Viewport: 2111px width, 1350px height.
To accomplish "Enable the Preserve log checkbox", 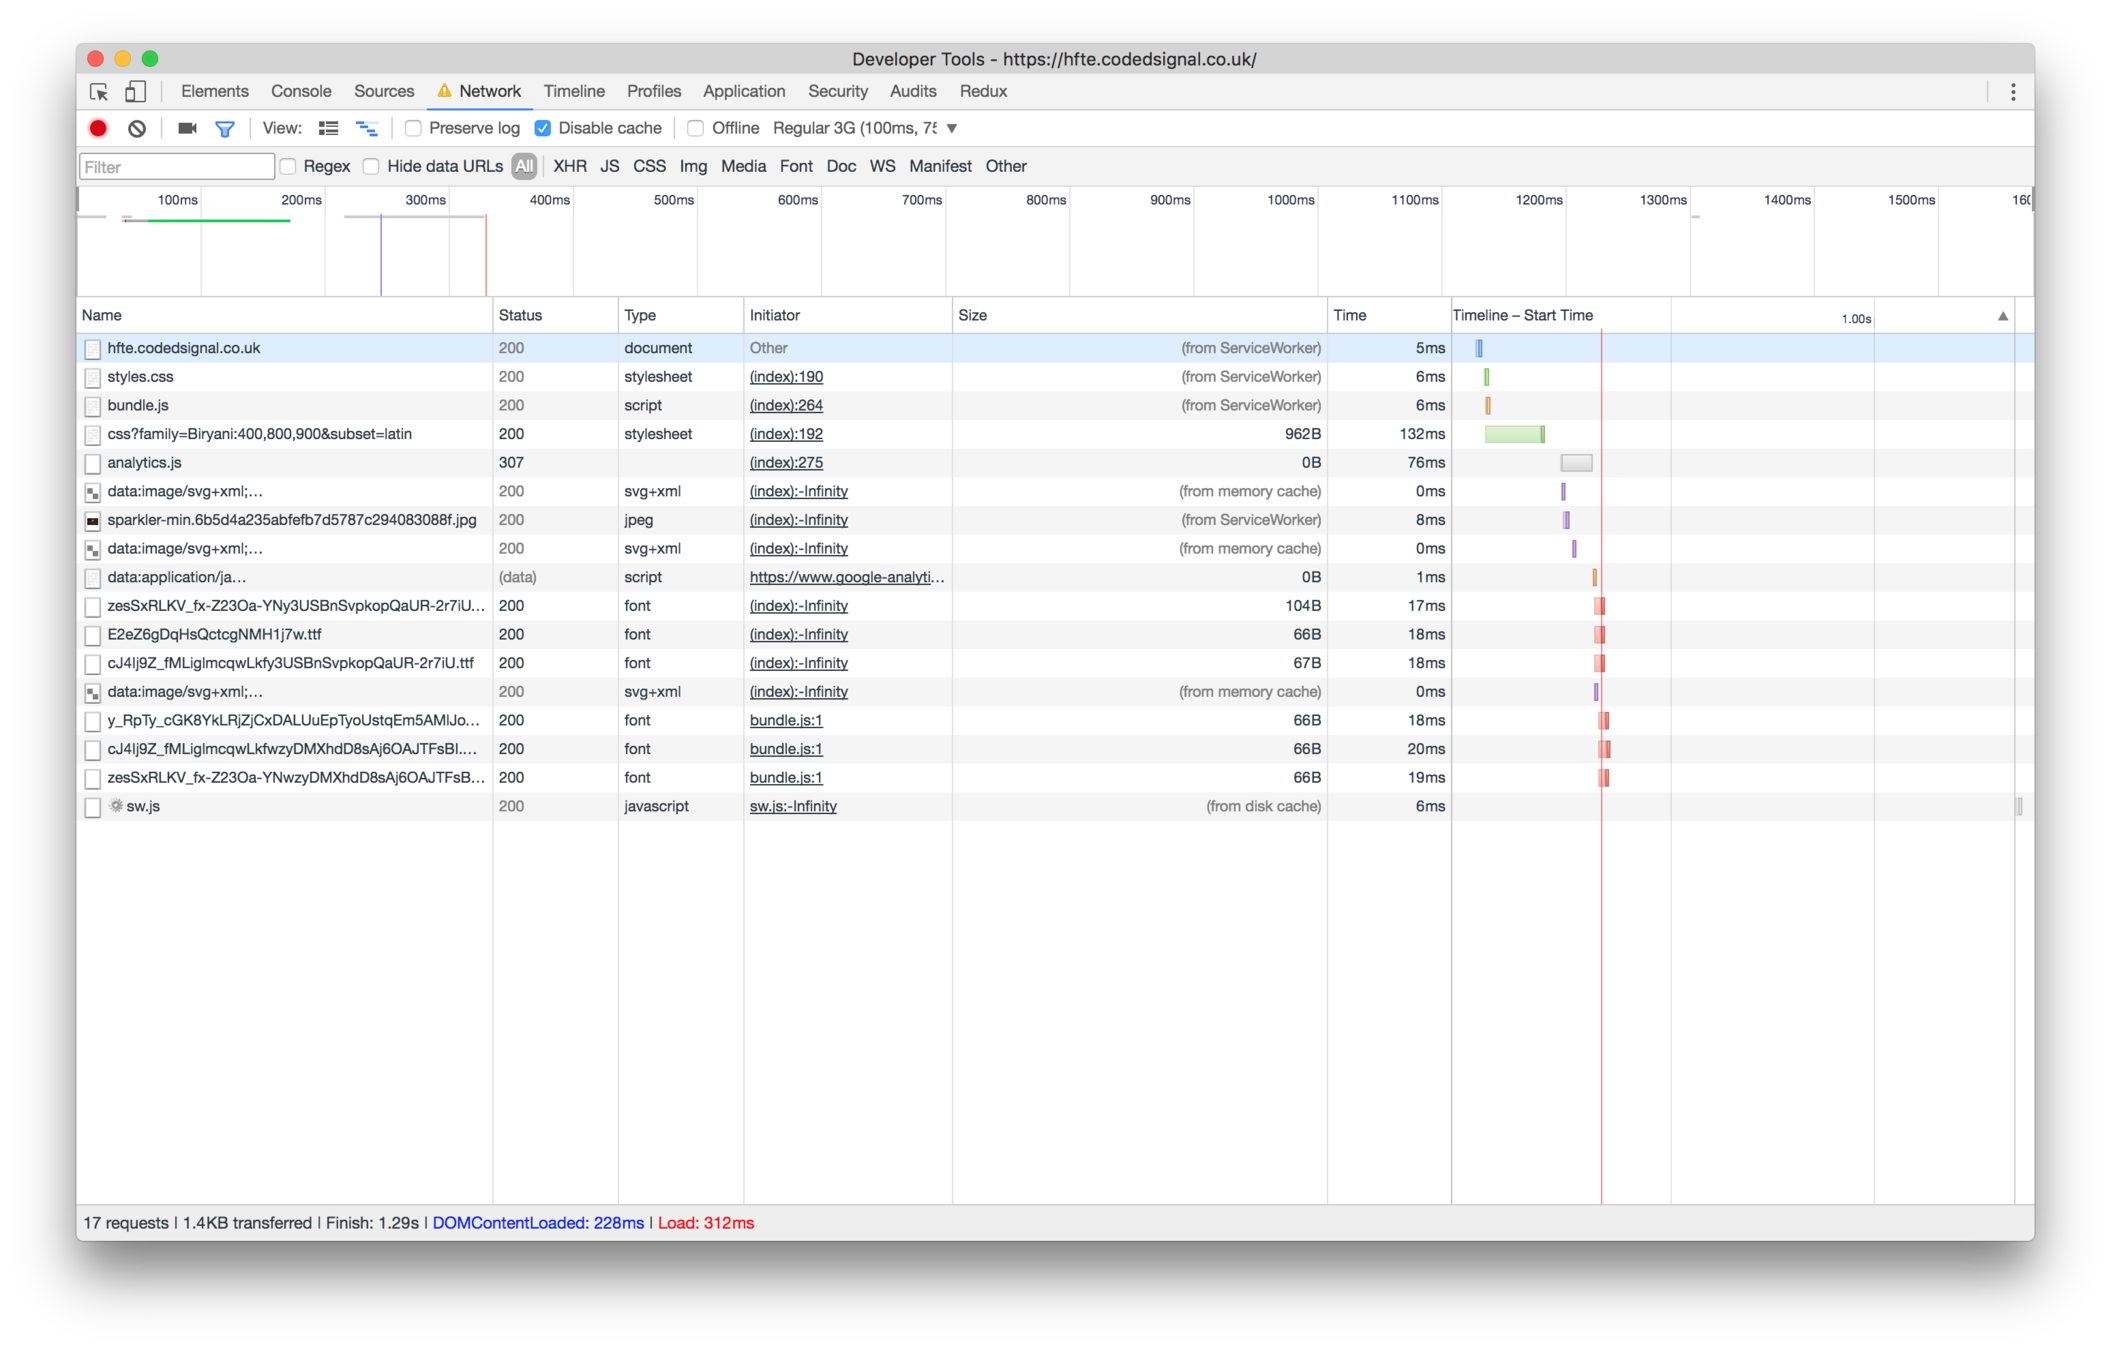I will (x=413, y=128).
